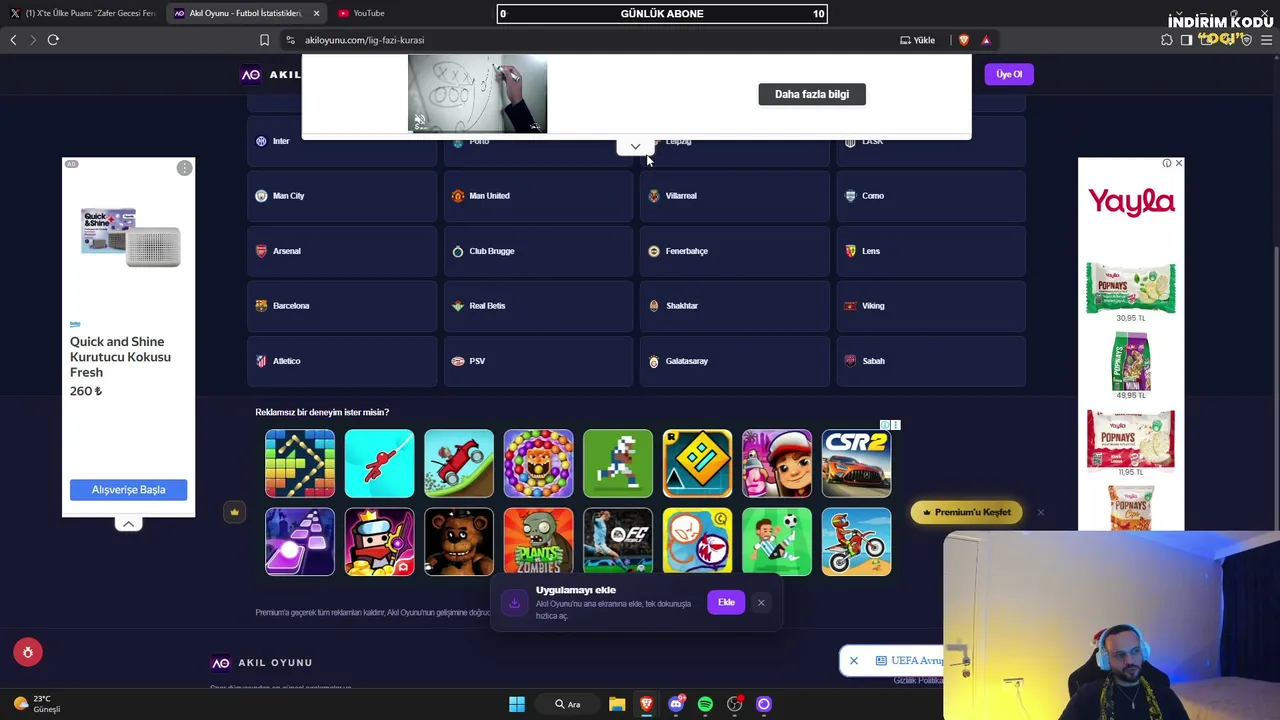
Task: Select the Shakhtar team card
Action: (735, 306)
